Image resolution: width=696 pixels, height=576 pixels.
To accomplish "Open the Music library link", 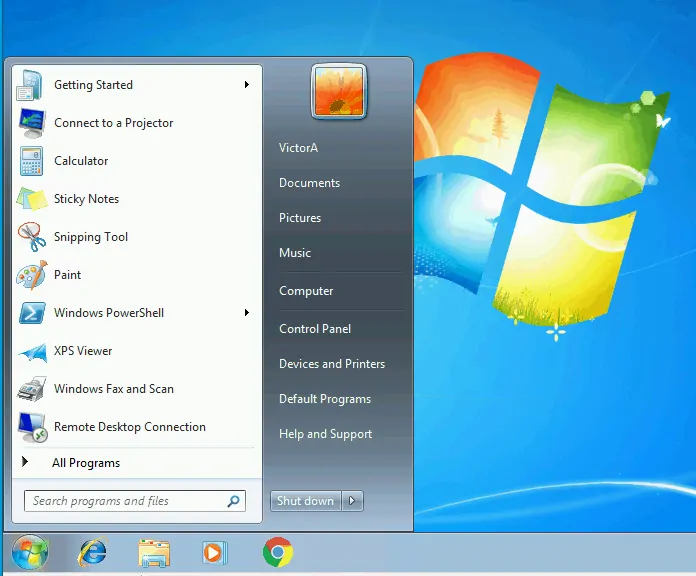I will coord(295,253).
